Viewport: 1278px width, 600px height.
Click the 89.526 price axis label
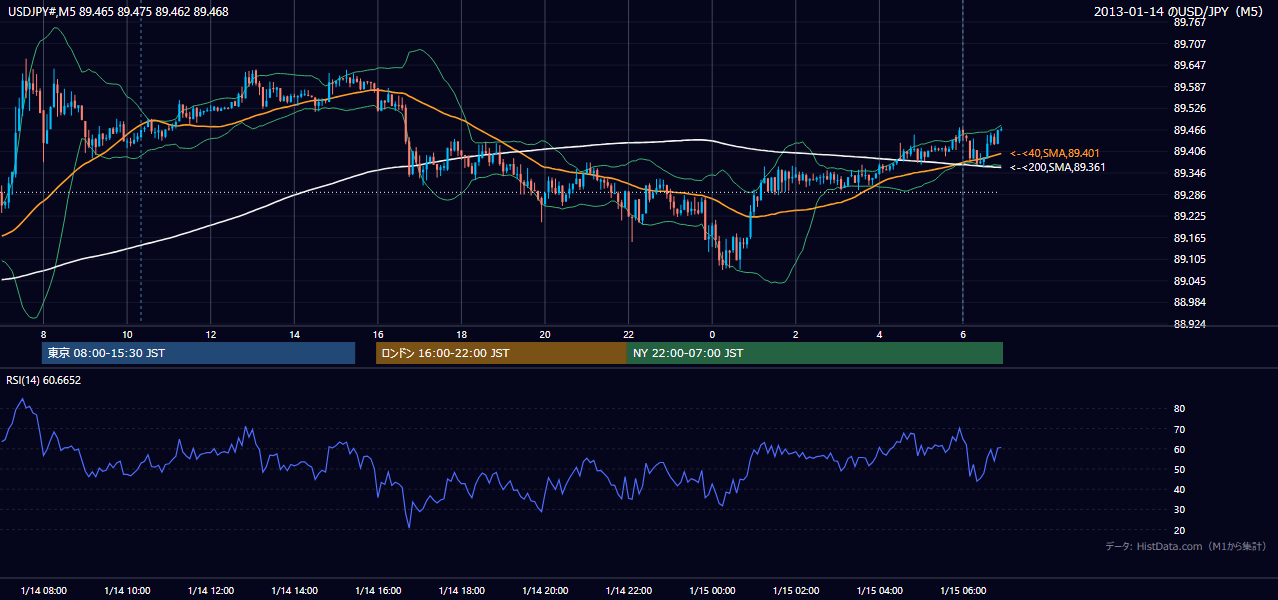1189,108
